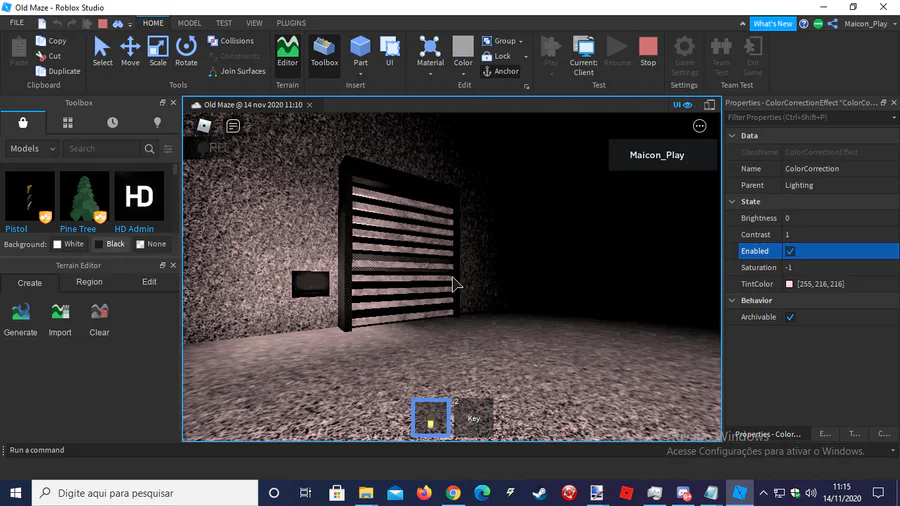The height and width of the screenshot is (506, 900).
Task: Open the Models category dropdown
Action: tap(32, 149)
